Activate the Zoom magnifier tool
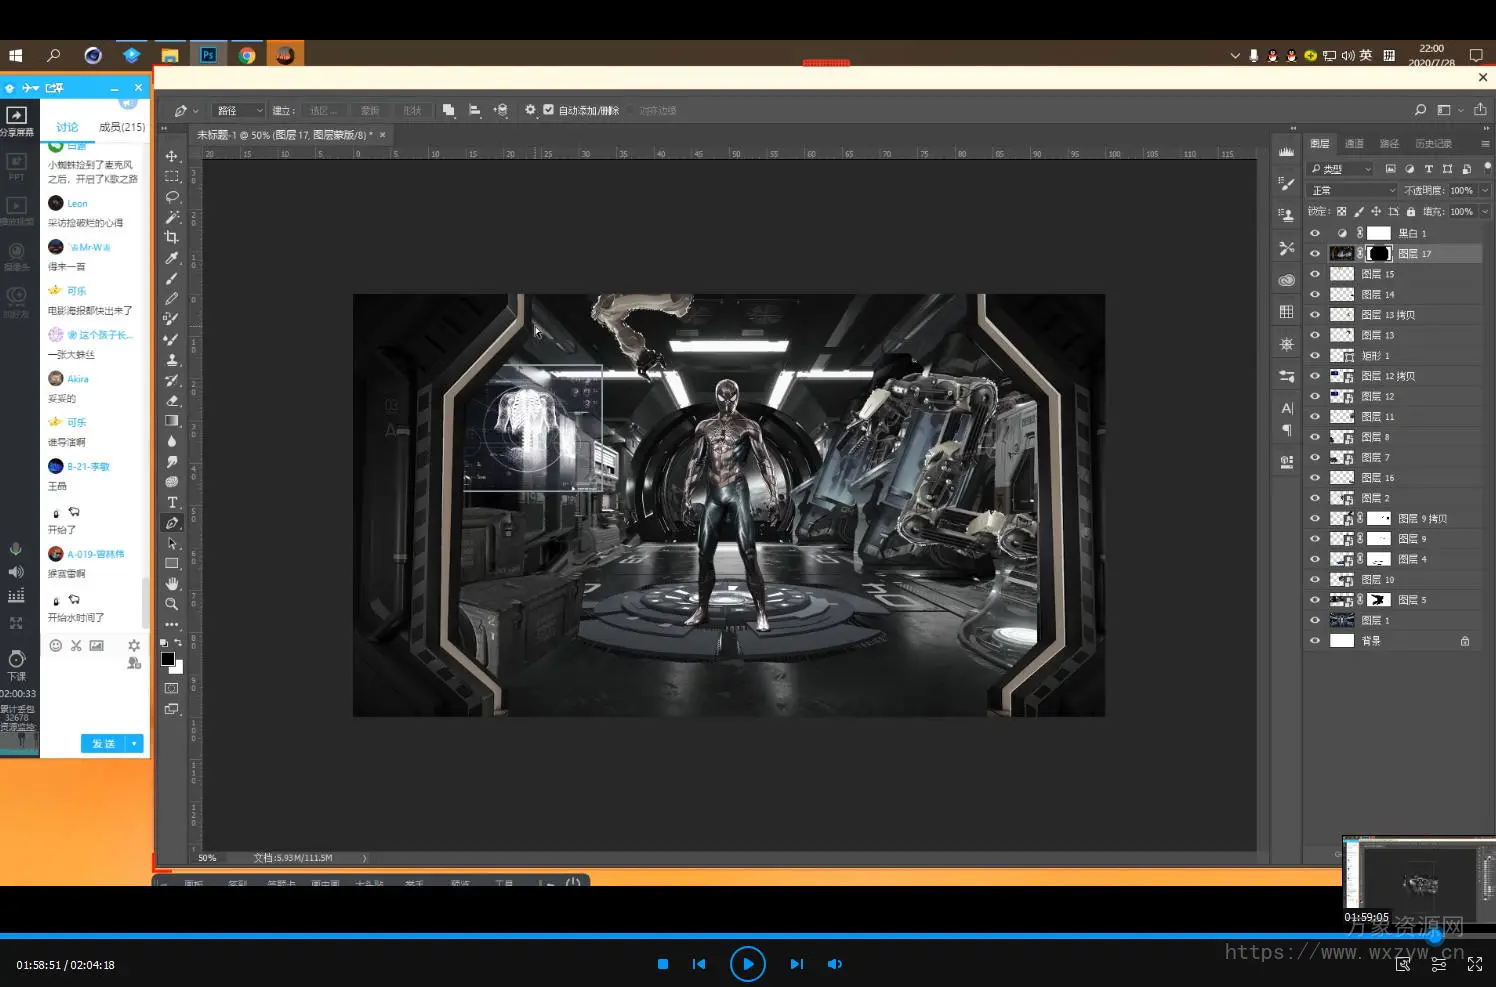Screen dimensions: 1496x987 172,604
